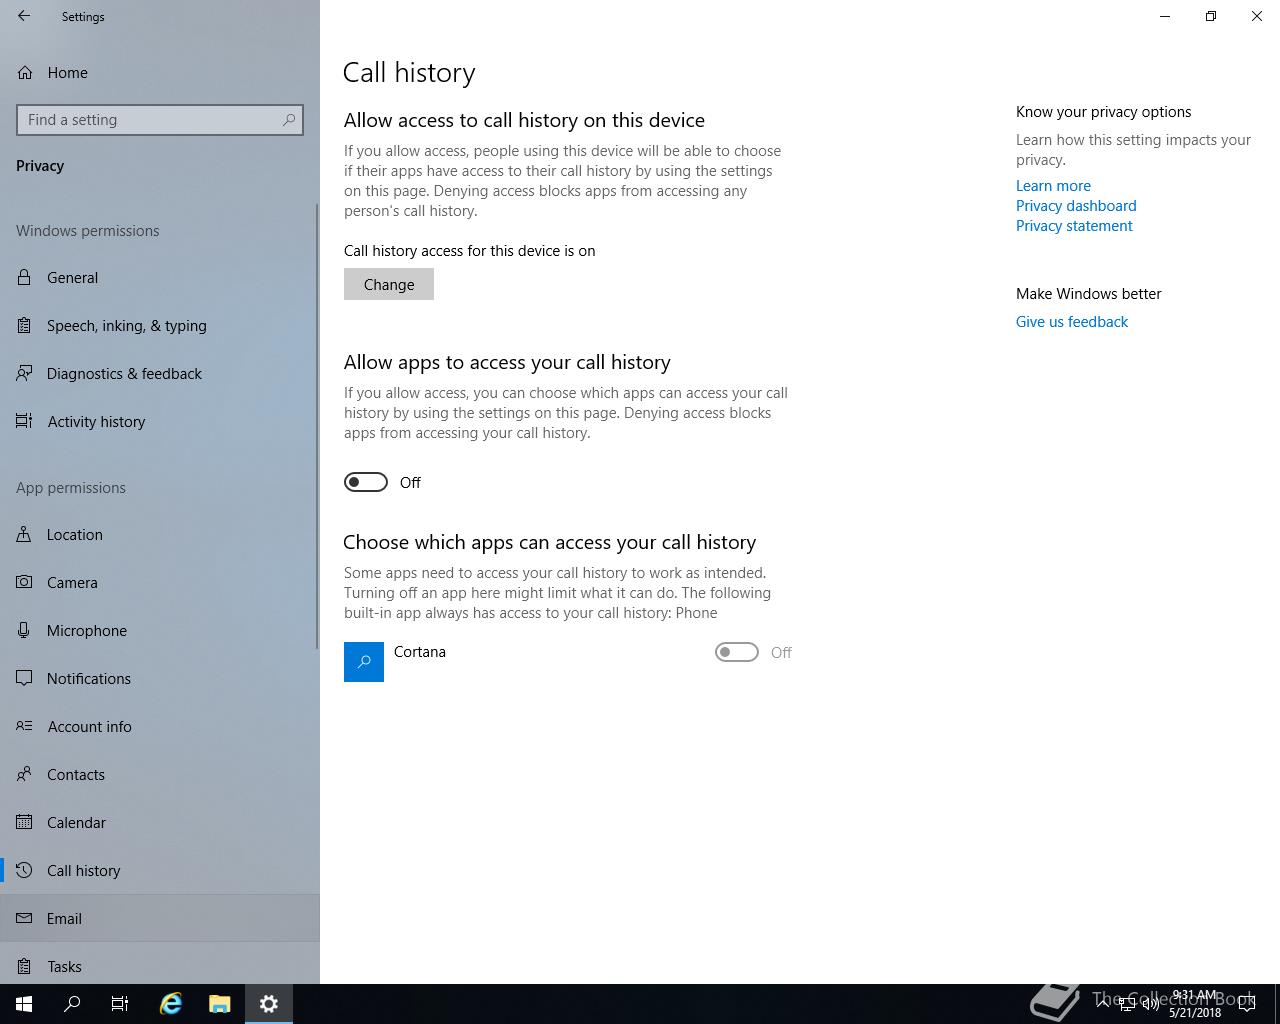Open Account info privacy page
Viewport: 1280px width, 1024px height.
pyautogui.click(x=158, y=726)
